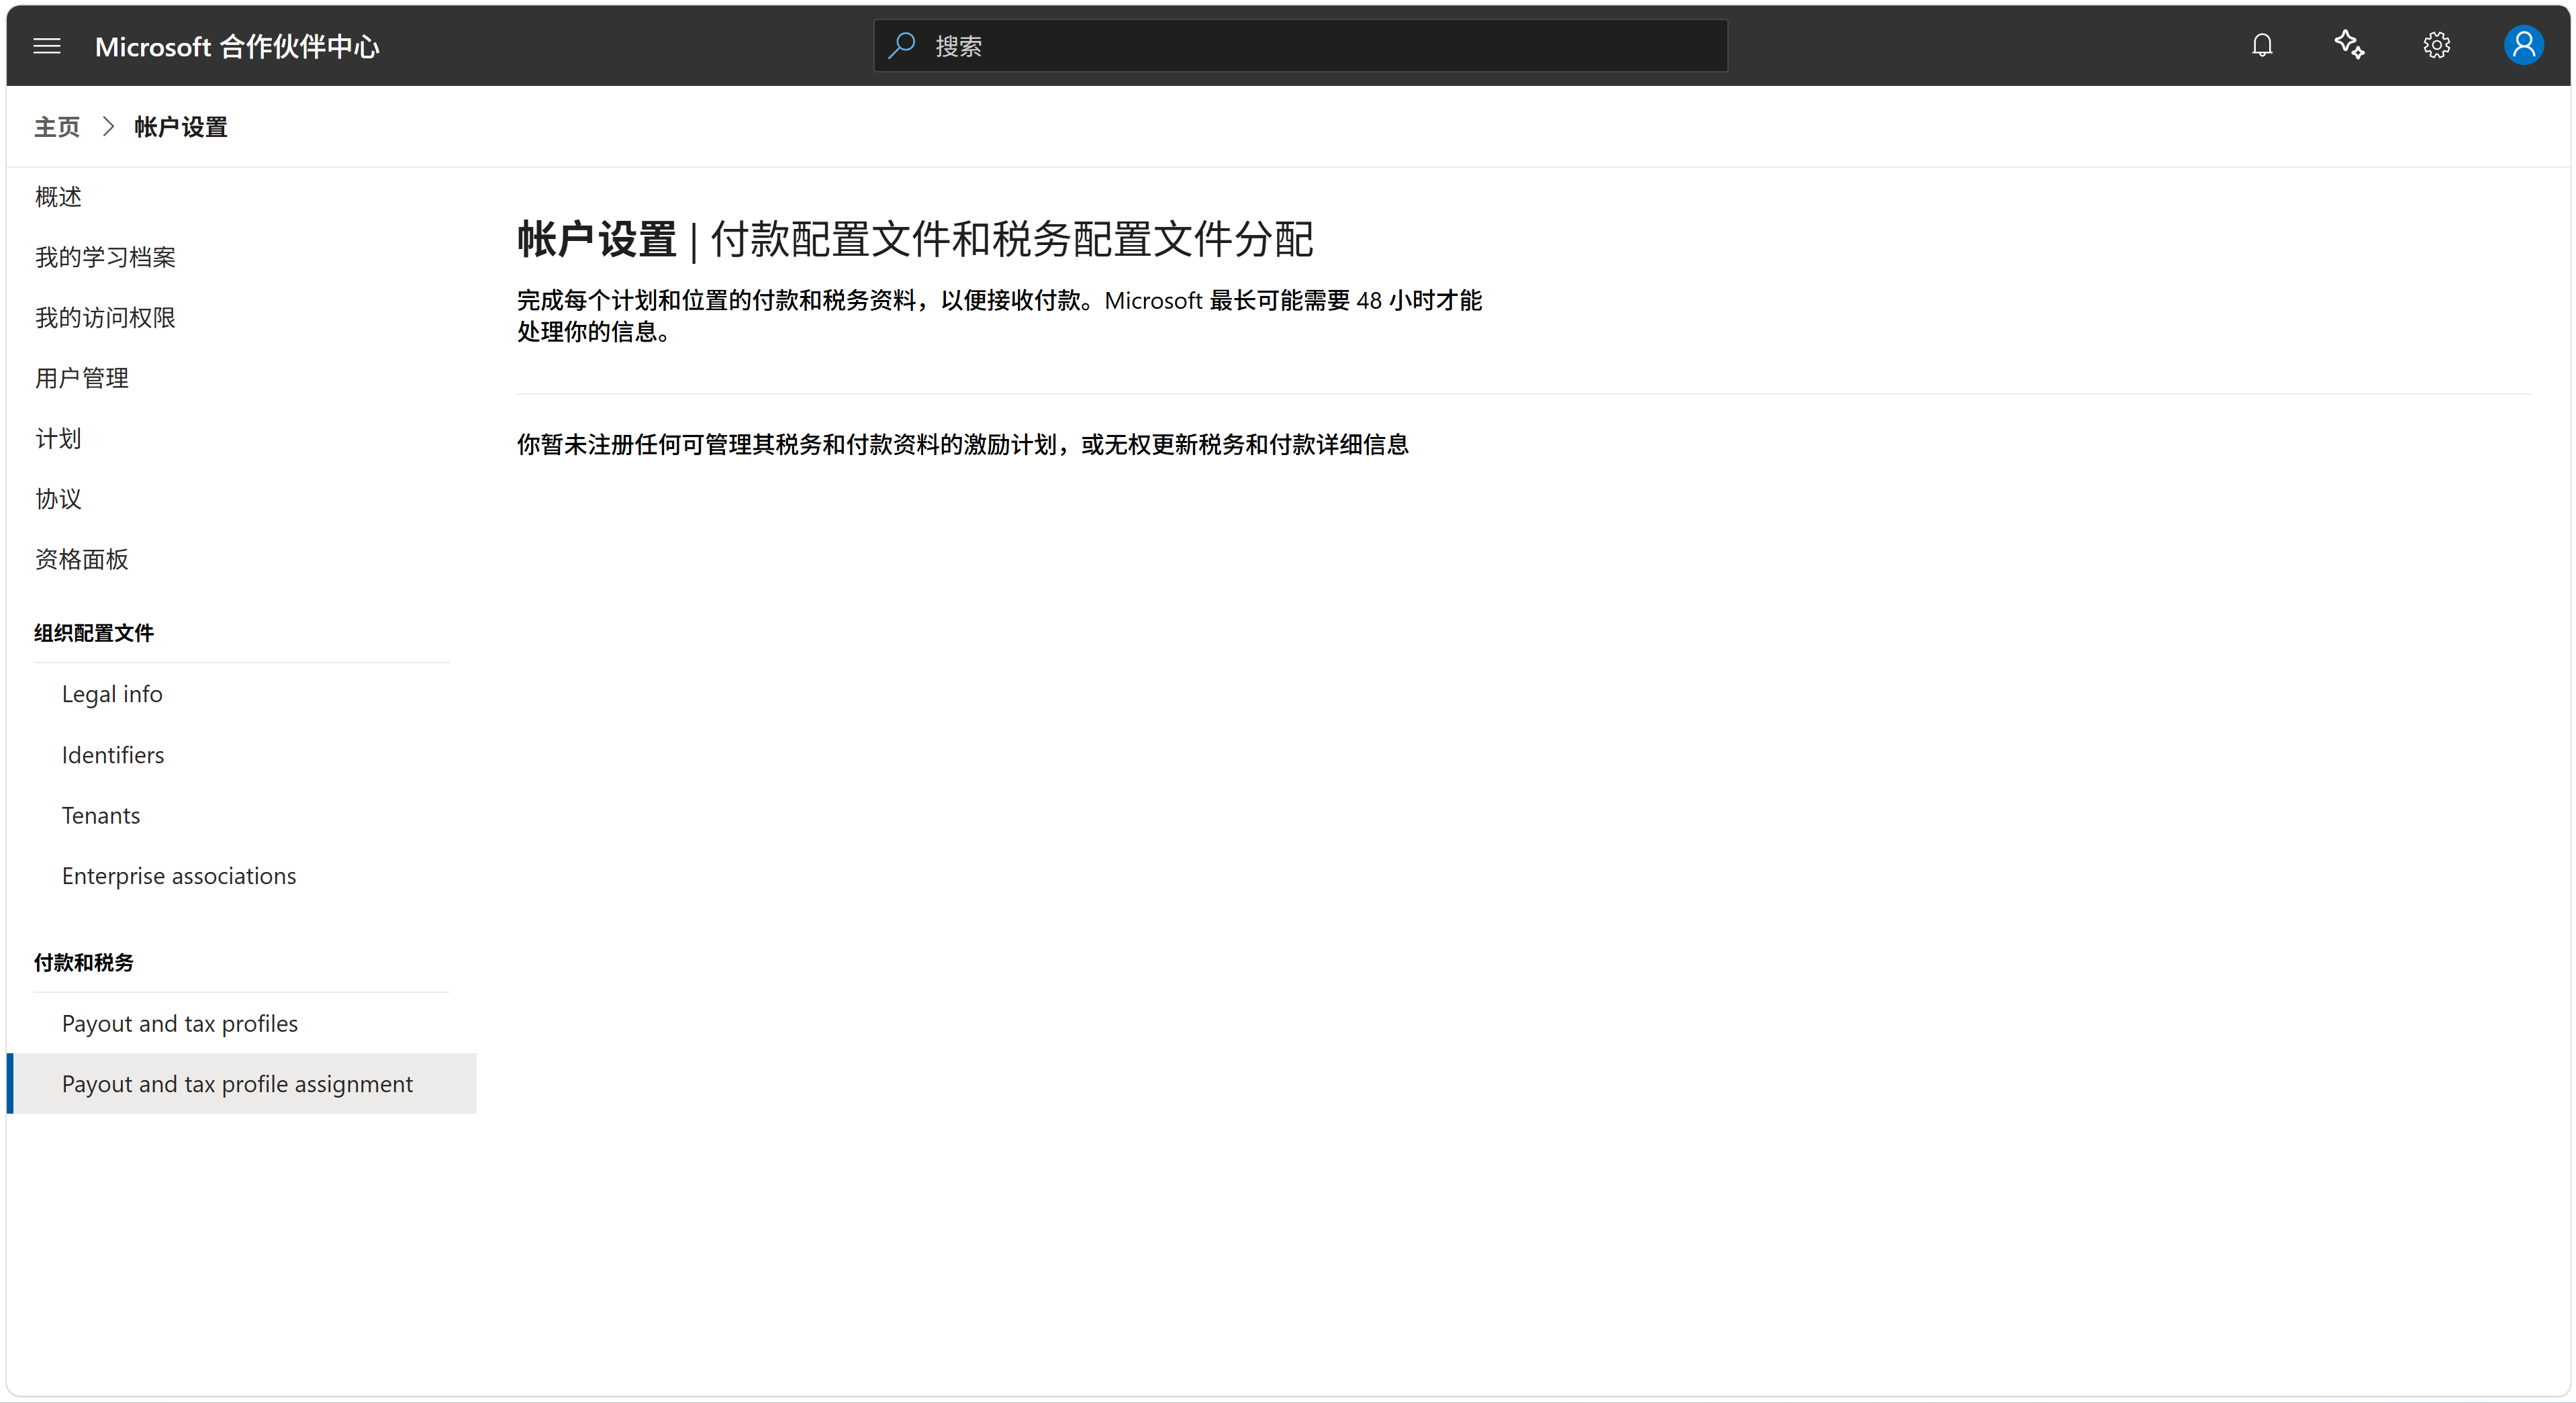
Task: Open 协议 in the sidebar
Action: tap(58, 499)
